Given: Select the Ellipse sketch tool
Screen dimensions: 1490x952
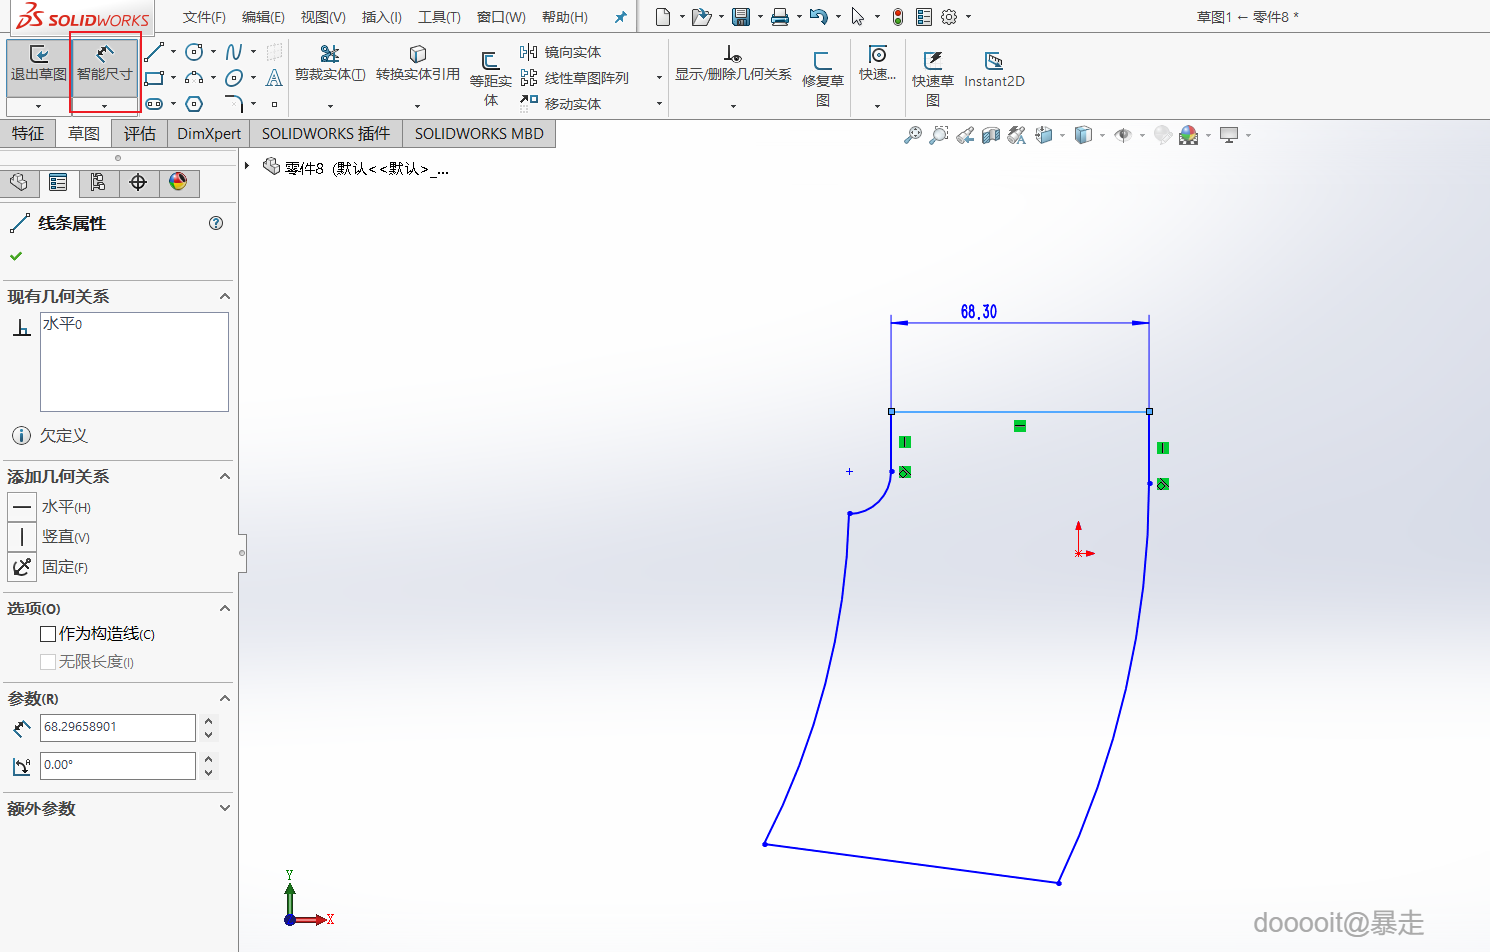Looking at the screenshot, I should point(234,78).
